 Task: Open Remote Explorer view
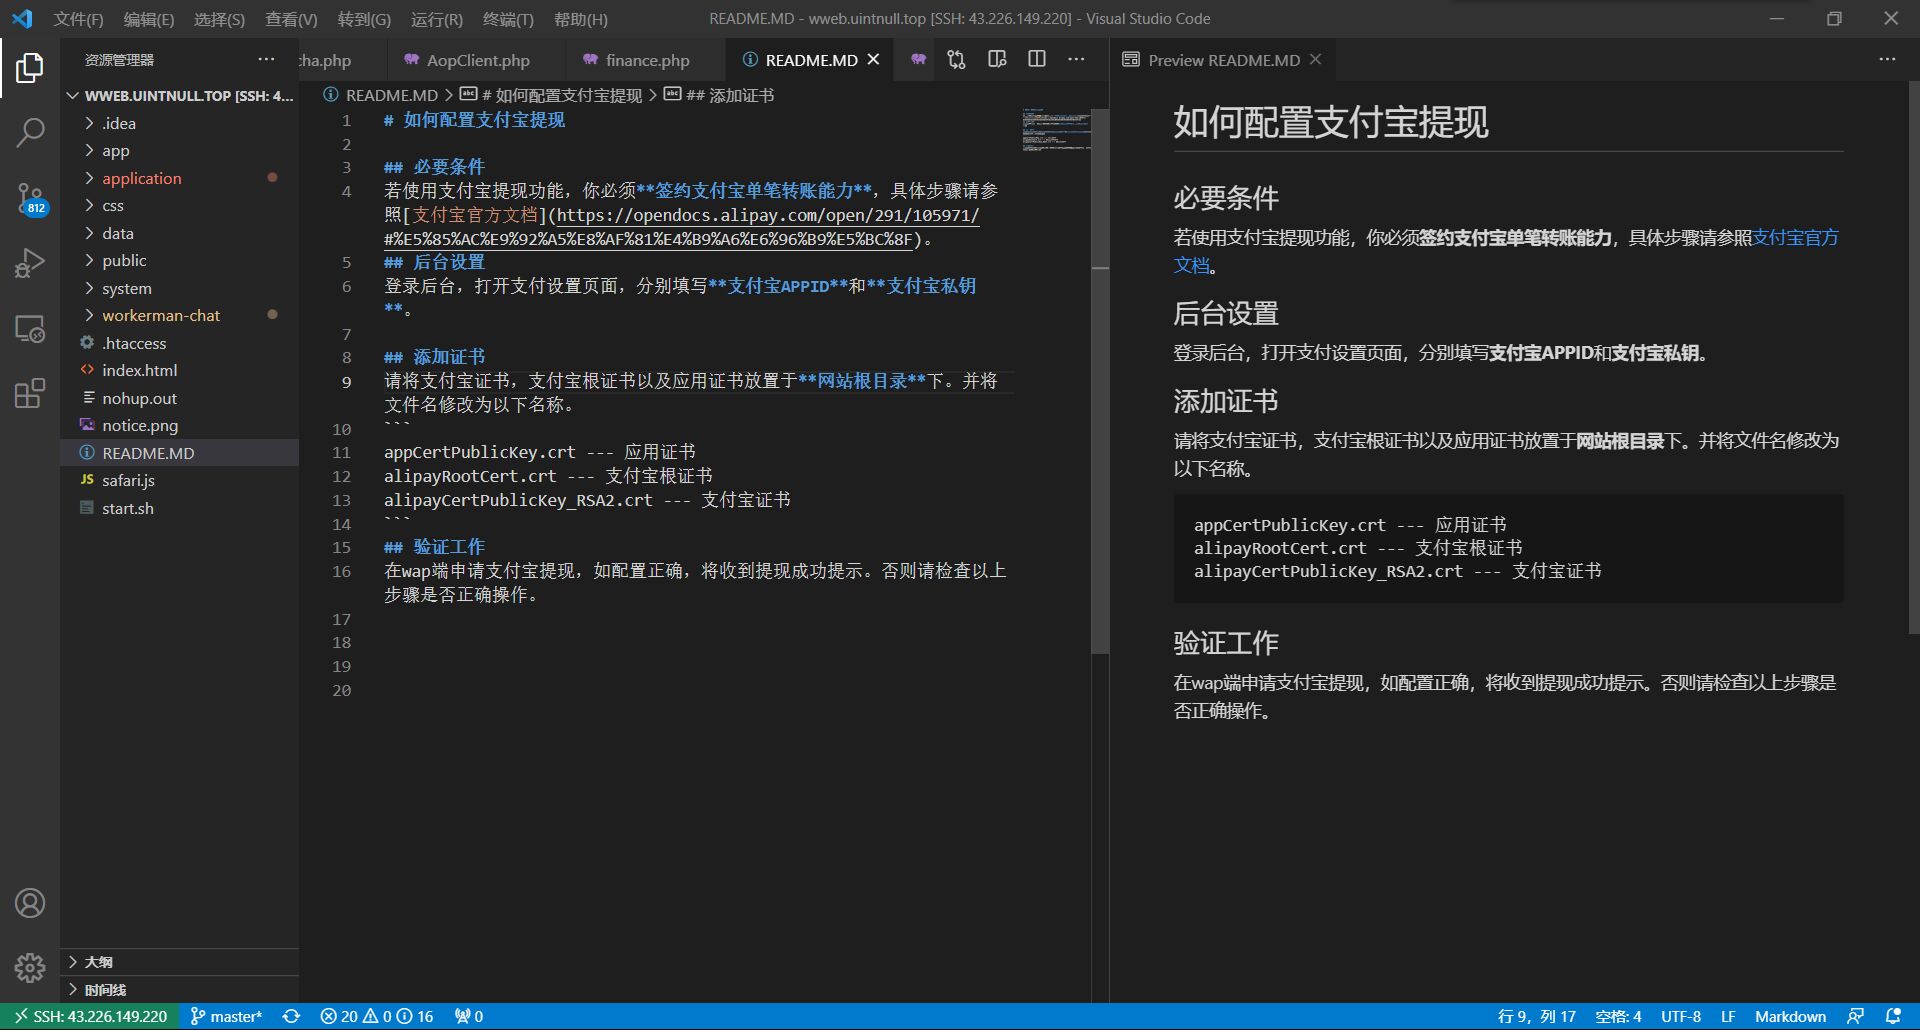pyautogui.click(x=30, y=328)
